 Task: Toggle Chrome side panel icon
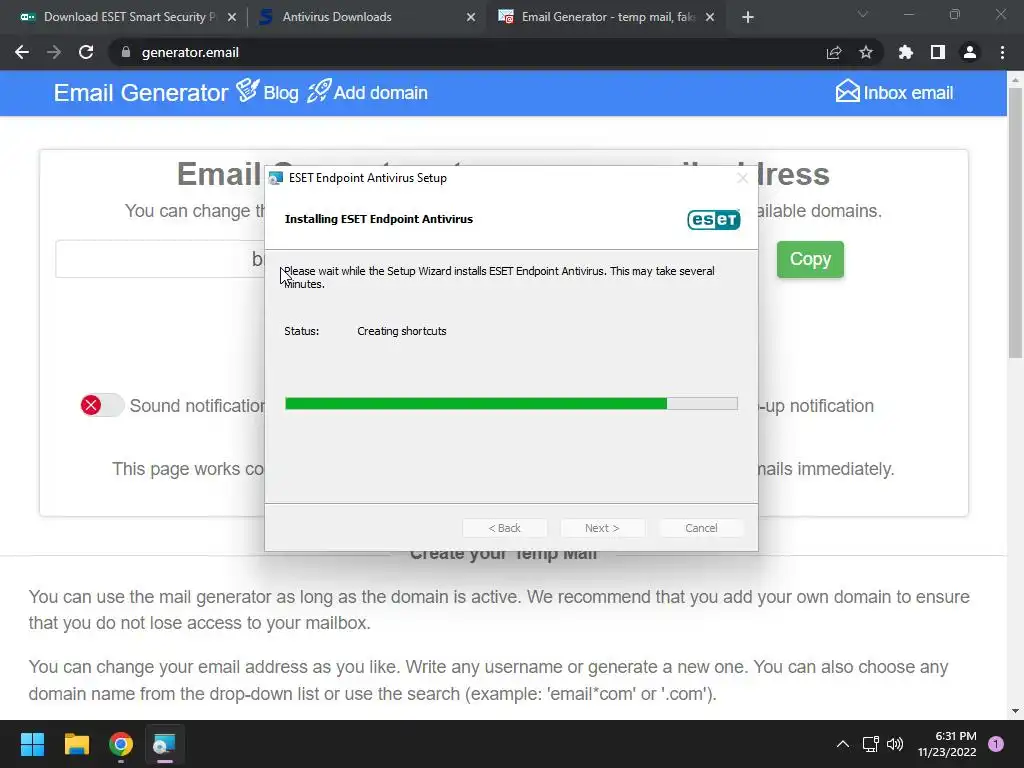938,52
